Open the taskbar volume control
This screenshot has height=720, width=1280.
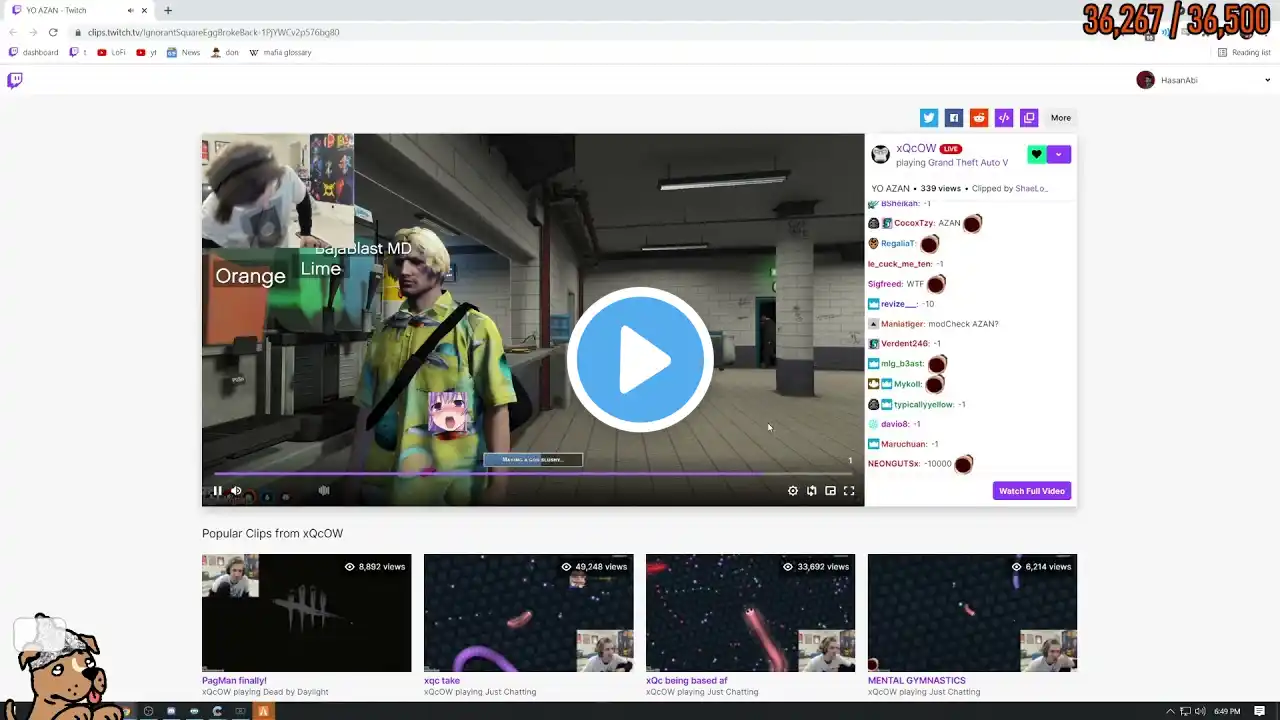click(x=1200, y=711)
